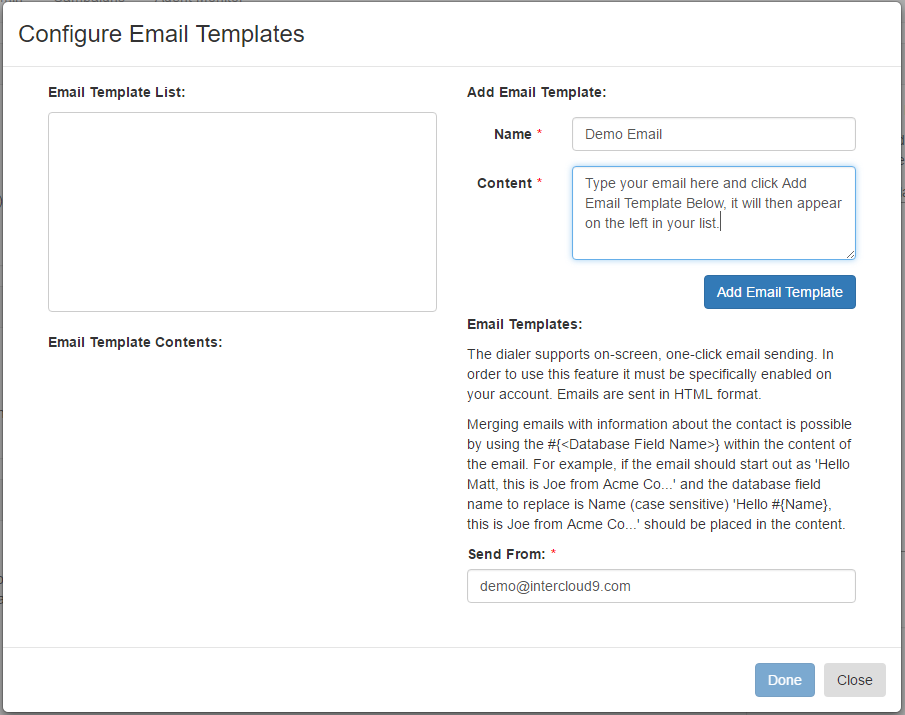The width and height of the screenshot is (905, 715).
Task: Click the Email Template Contents: heading
Action: 135,342
